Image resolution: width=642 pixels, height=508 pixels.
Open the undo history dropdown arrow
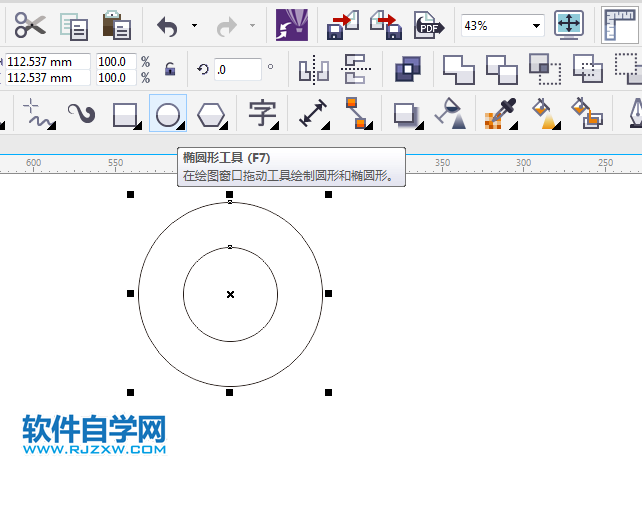pyautogui.click(x=194, y=26)
